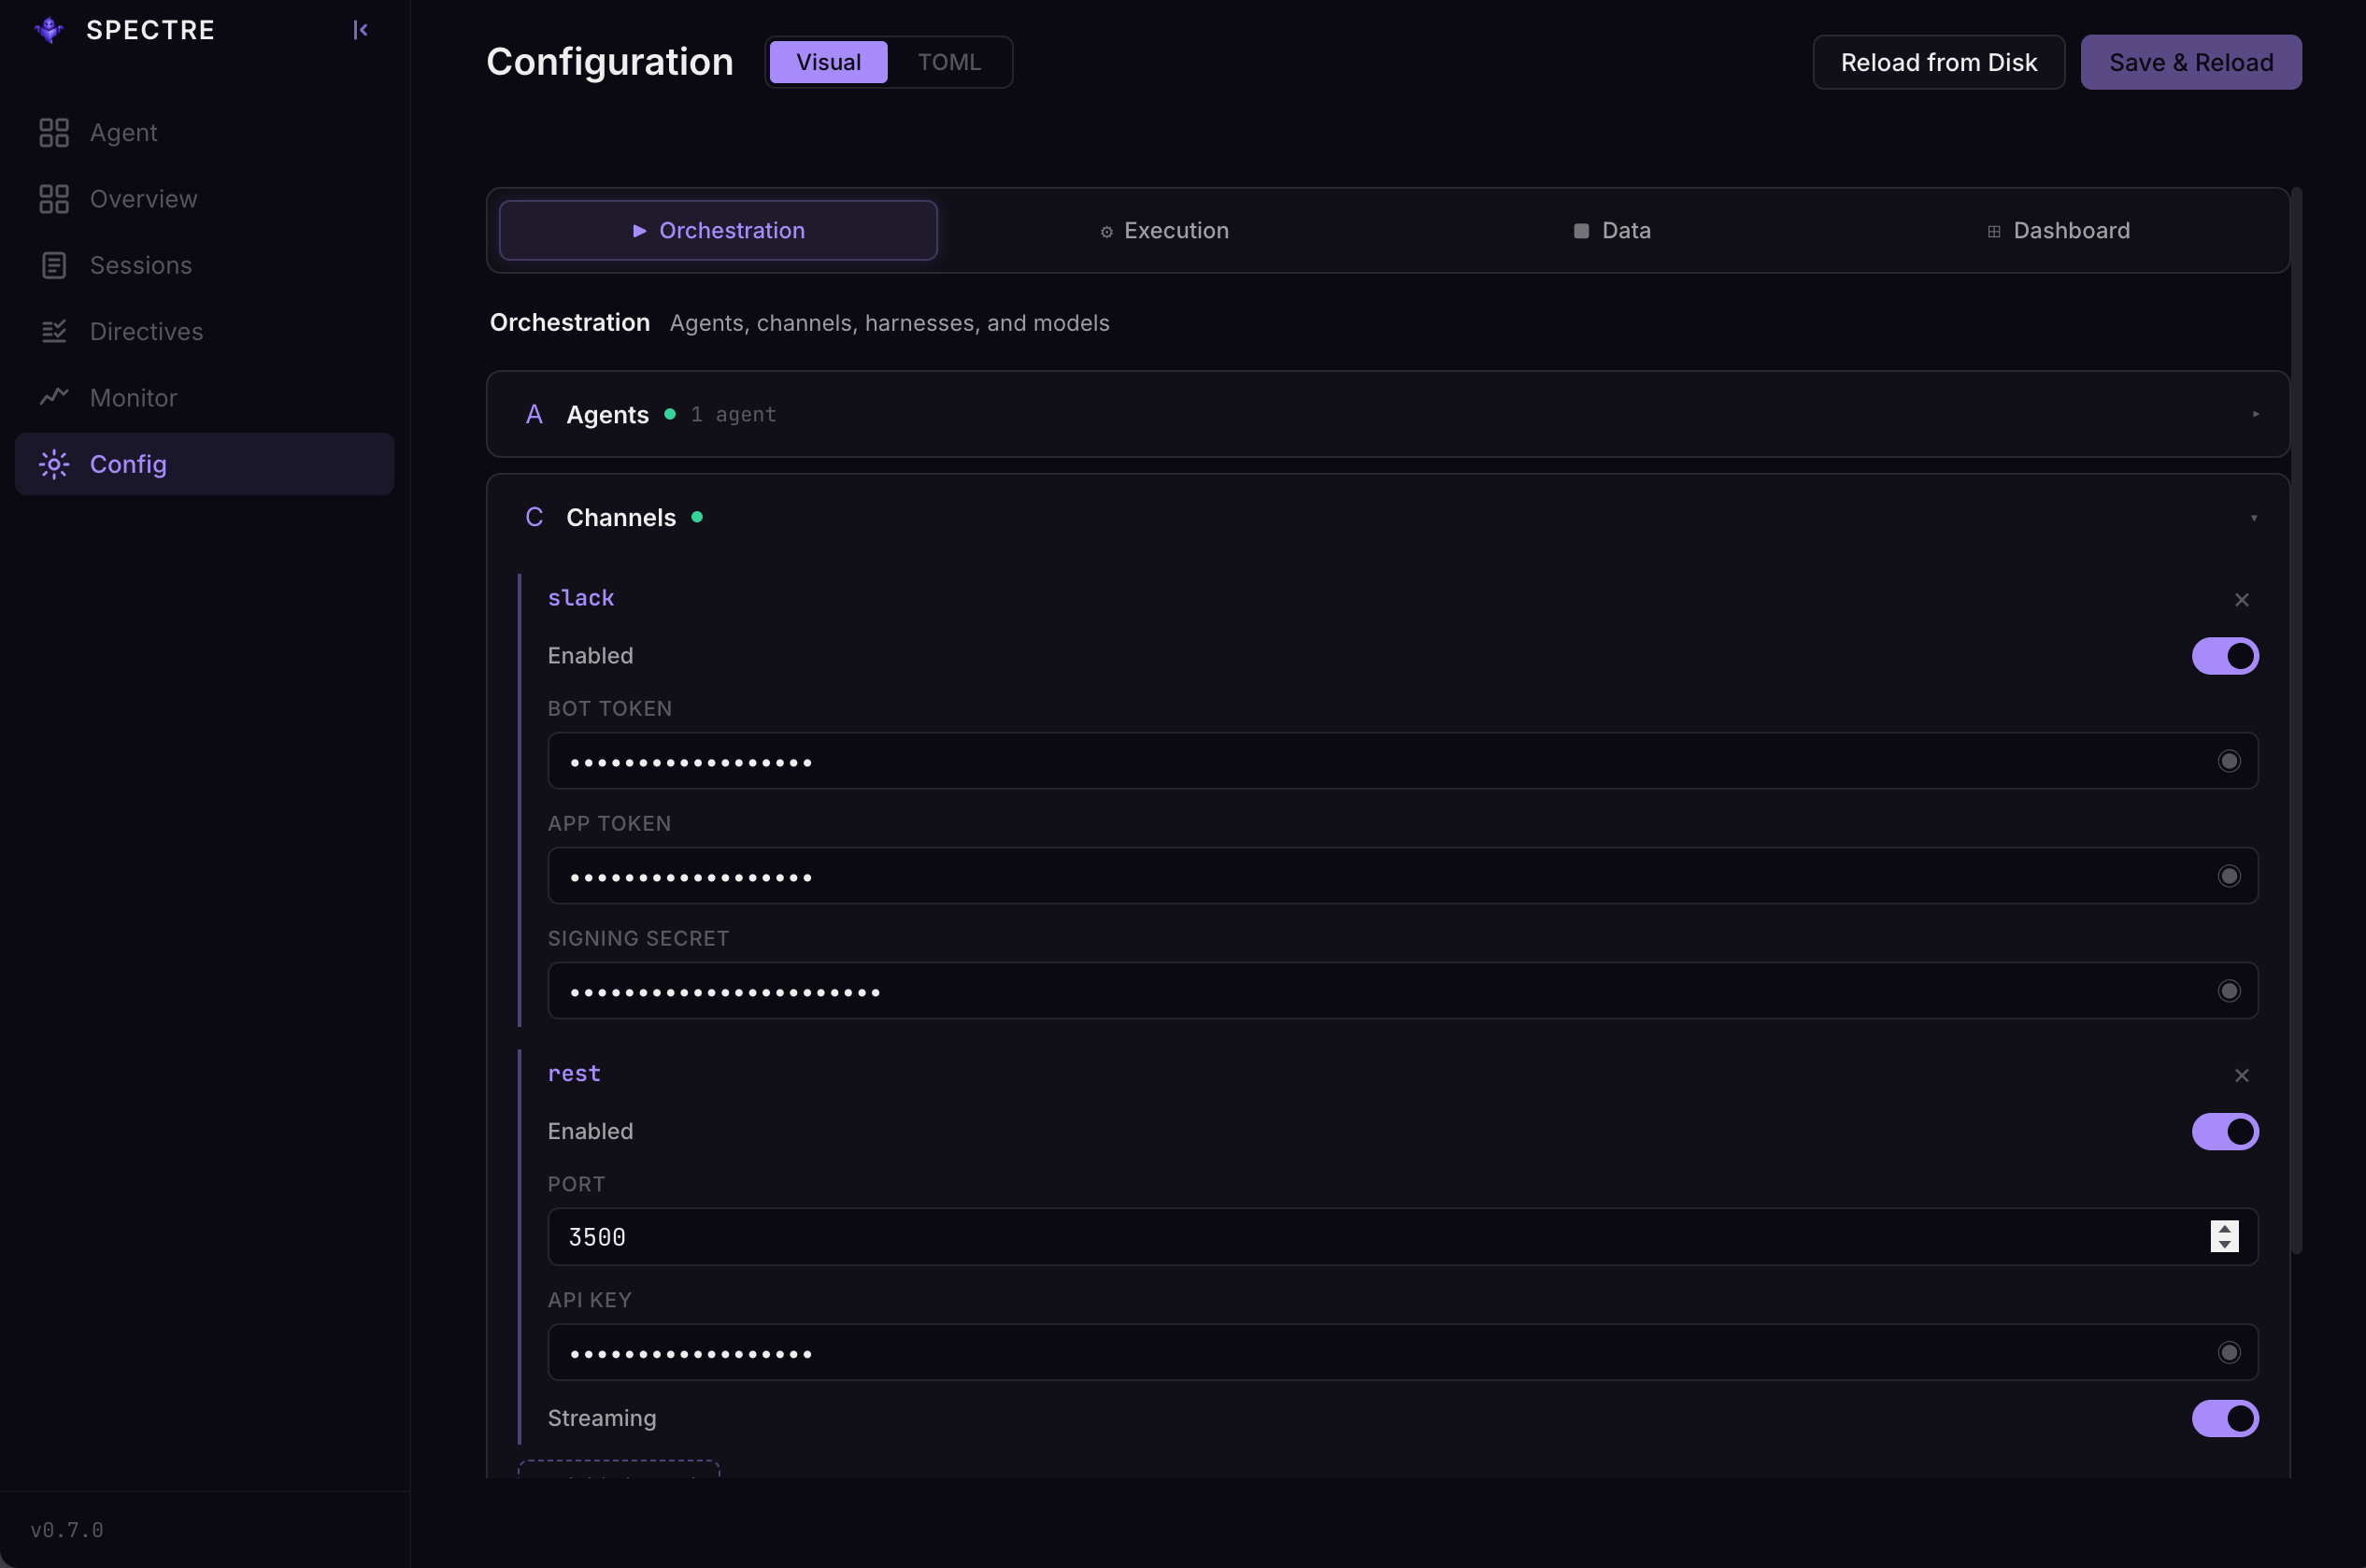
Task: Collapse the sidebar with the arrow icon
Action: pos(360,30)
